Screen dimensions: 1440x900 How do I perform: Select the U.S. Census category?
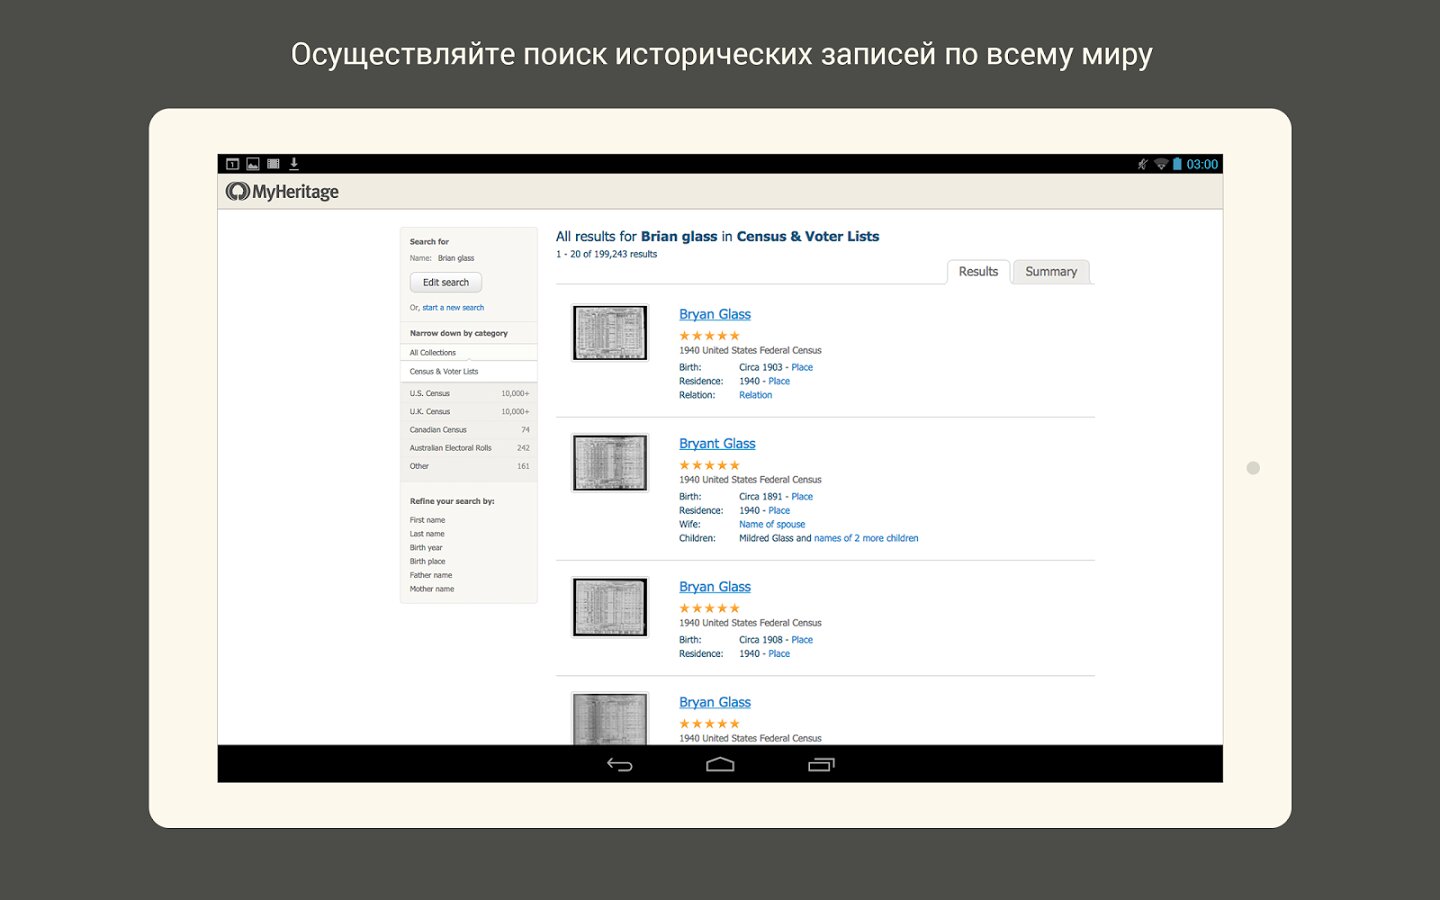(430, 394)
